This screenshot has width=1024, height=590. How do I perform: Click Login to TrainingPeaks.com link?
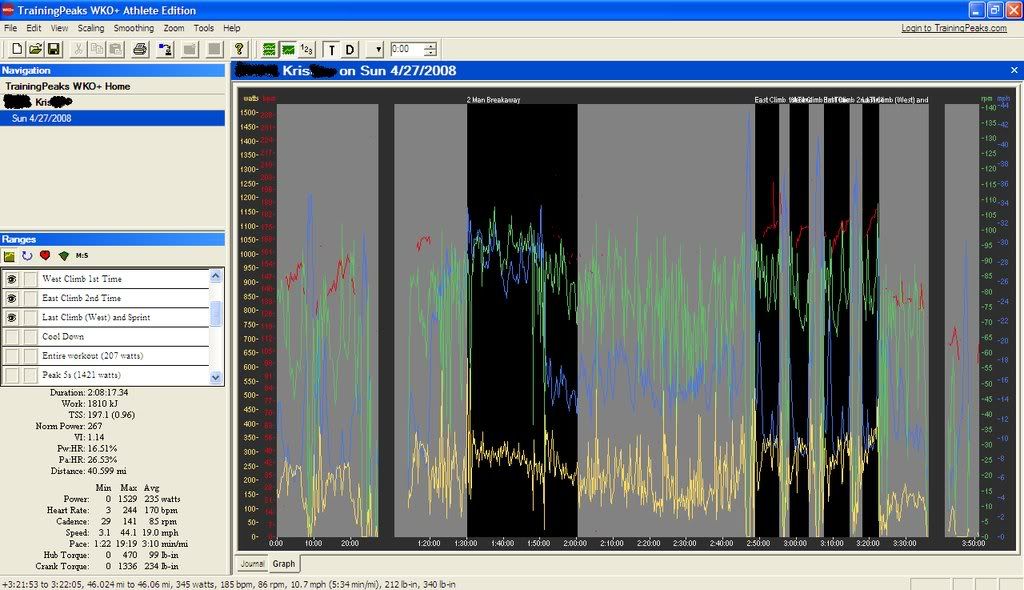point(953,28)
